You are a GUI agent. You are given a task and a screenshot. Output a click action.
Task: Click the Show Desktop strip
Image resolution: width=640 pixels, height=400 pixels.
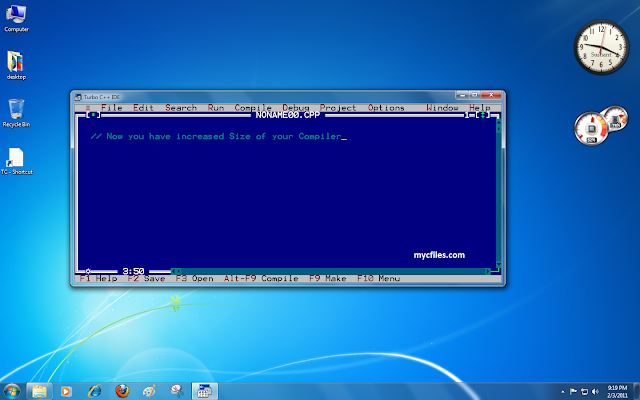(x=637, y=391)
